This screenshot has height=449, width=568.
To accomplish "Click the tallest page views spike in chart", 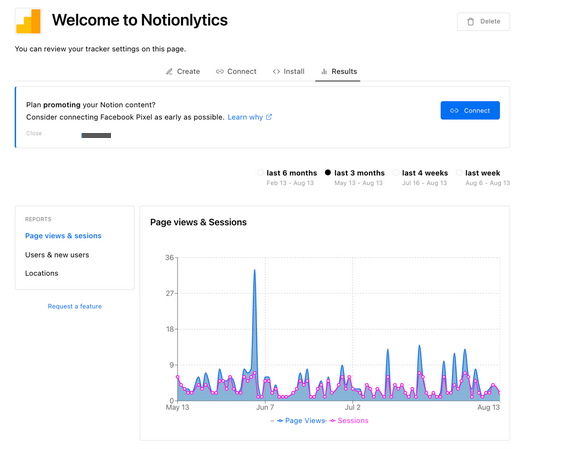I will (x=255, y=270).
